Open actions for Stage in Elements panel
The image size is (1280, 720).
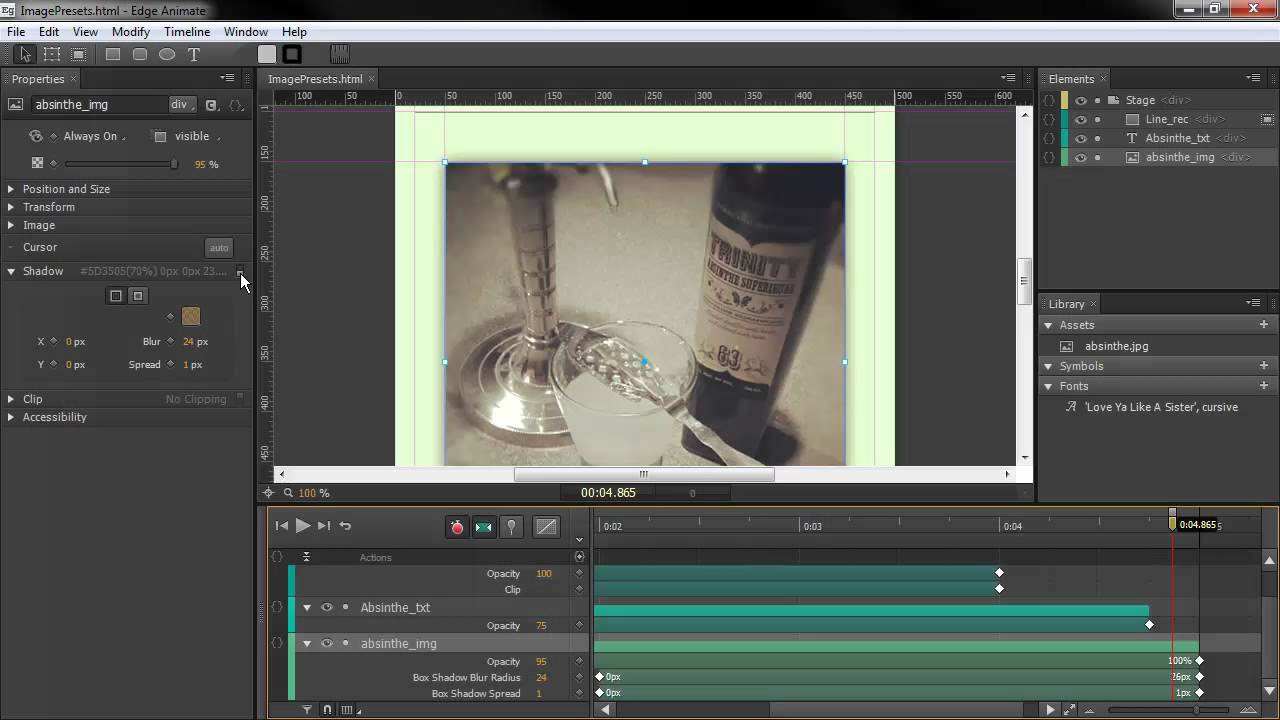[x=1049, y=100]
